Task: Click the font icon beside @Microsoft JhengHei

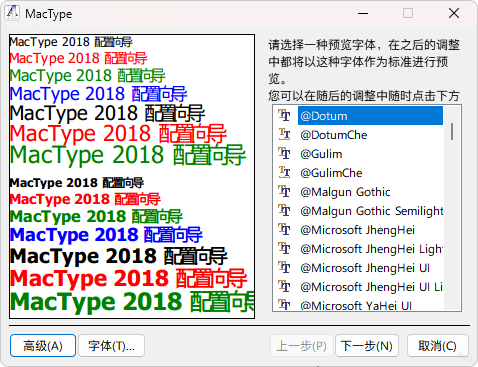Action: click(x=284, y=229)
